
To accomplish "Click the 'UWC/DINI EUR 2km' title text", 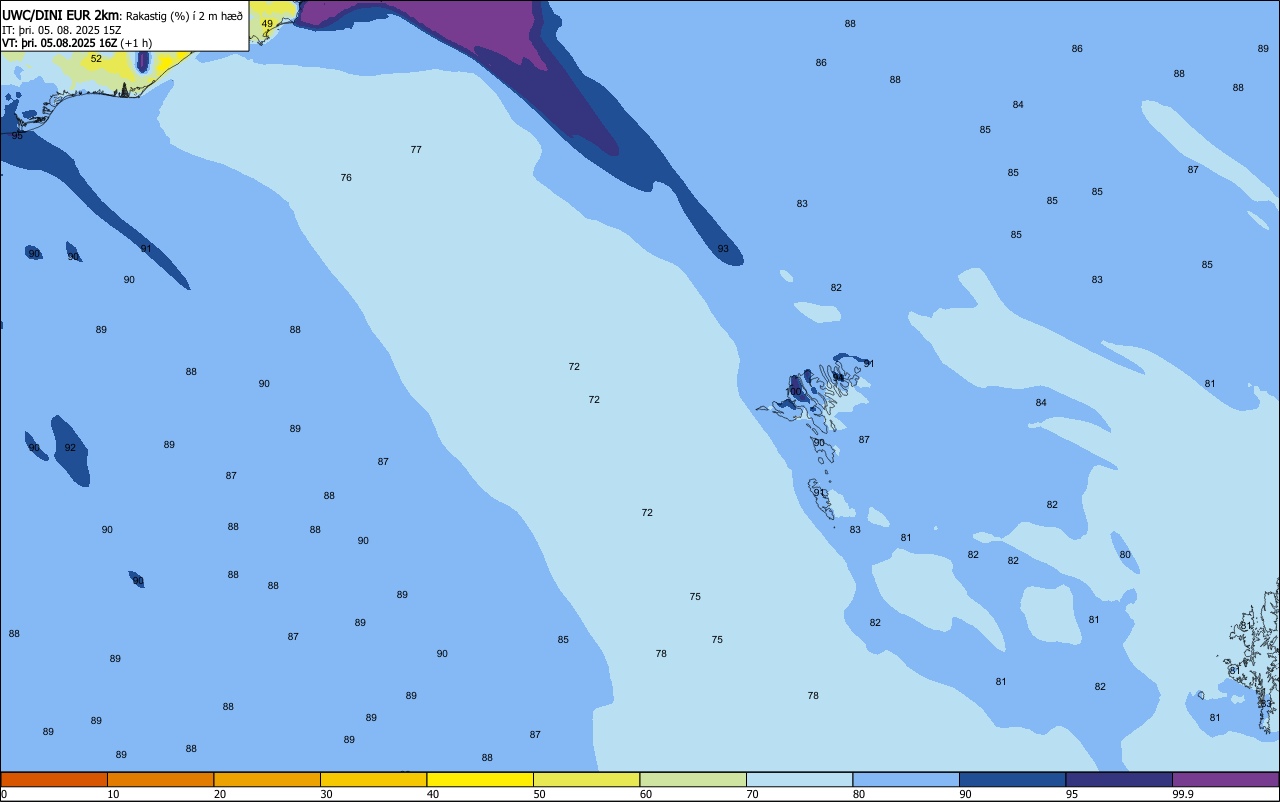I will tap(60, 15).
